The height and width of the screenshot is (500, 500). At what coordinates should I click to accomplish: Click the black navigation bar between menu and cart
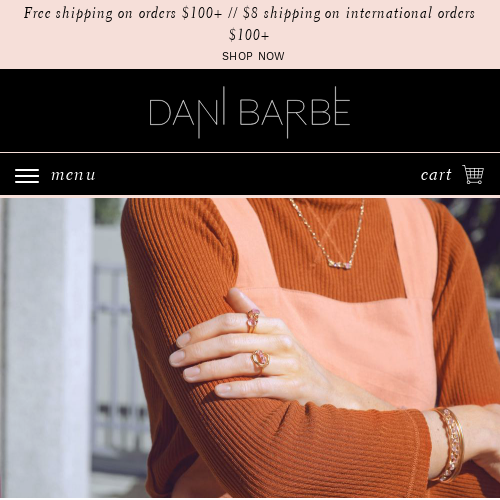tap(257, 175)
